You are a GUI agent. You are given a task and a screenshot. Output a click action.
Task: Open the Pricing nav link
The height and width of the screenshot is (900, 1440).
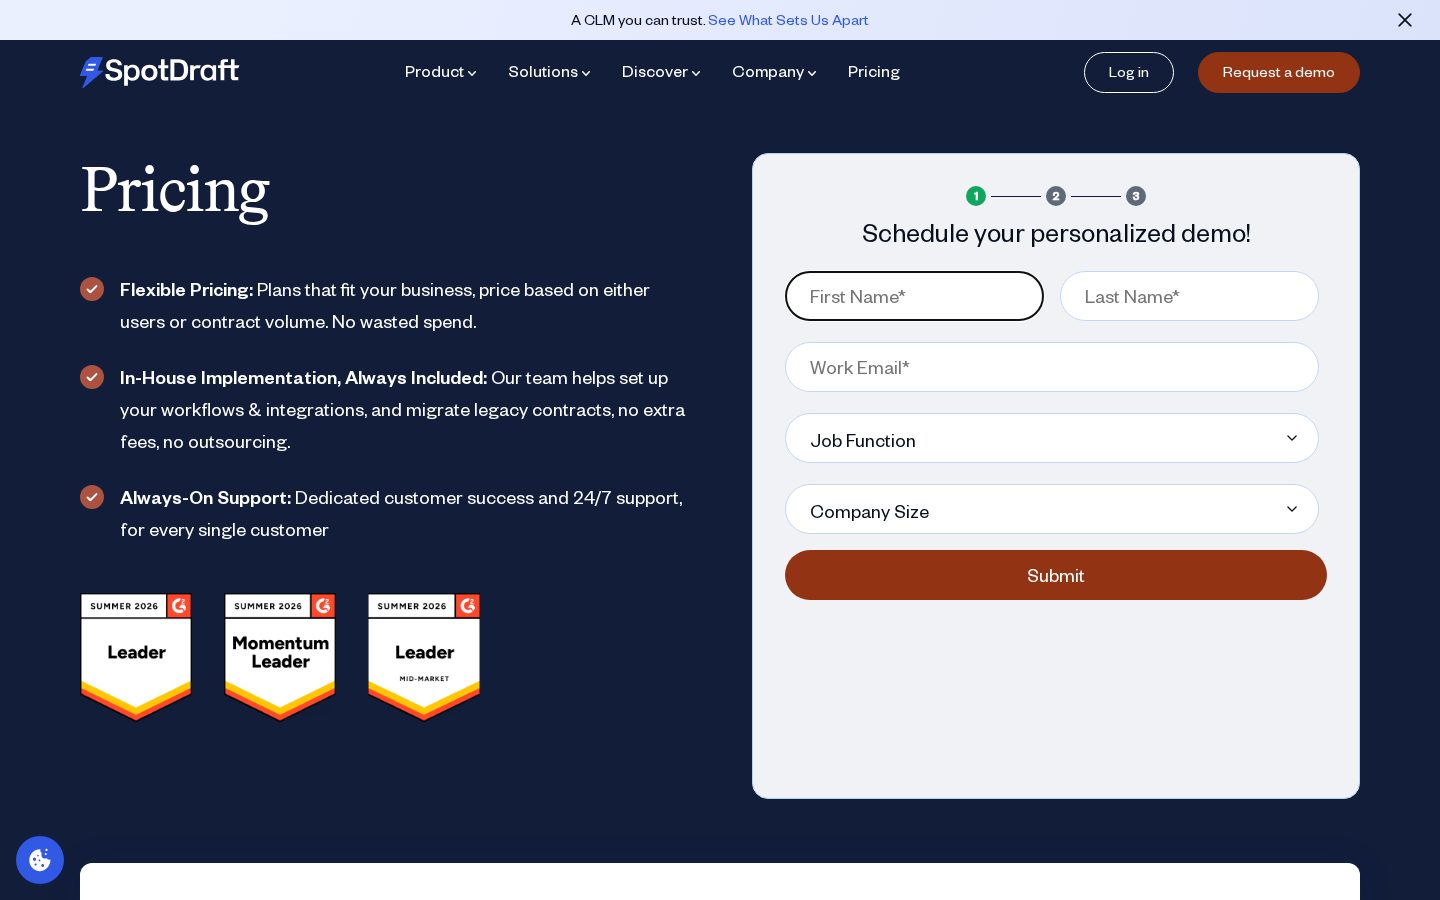[874, 72]
